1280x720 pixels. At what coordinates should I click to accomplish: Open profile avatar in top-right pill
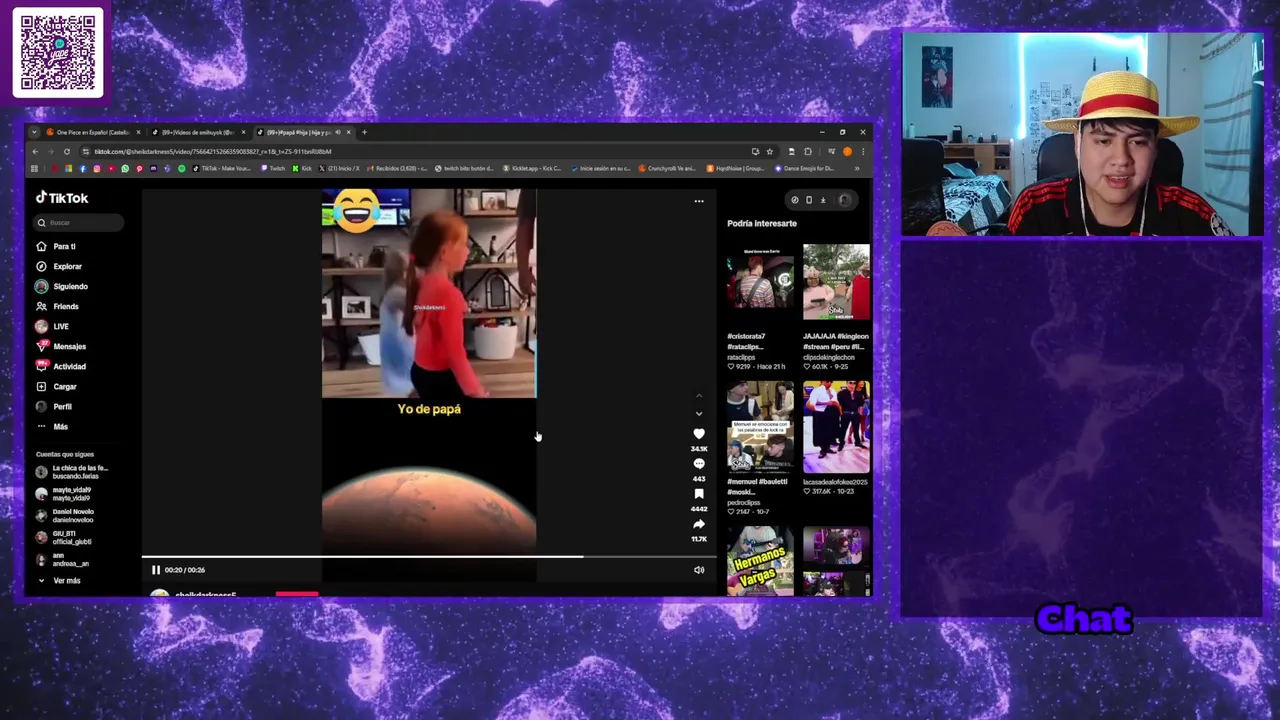(844, 200)
